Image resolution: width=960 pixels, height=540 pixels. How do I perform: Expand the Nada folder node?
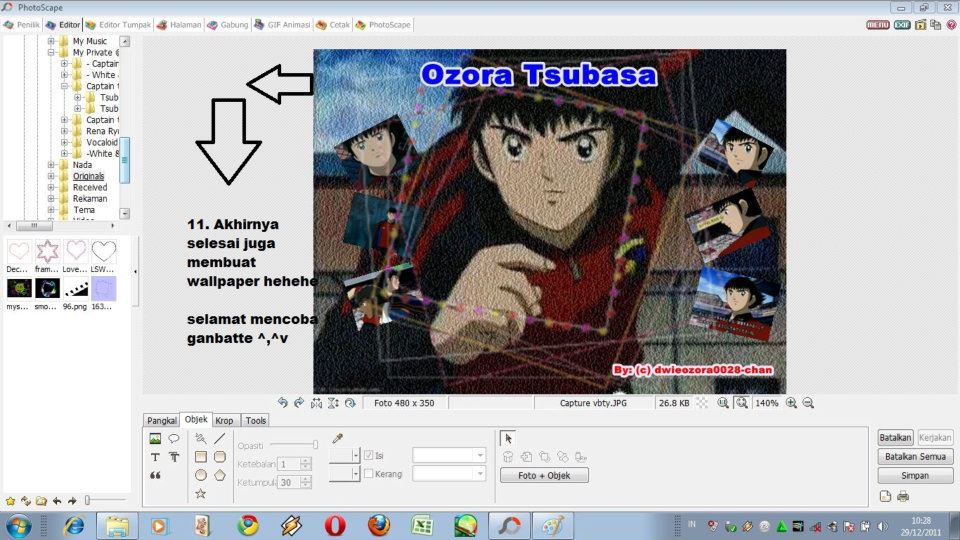[x=51, y=165]
